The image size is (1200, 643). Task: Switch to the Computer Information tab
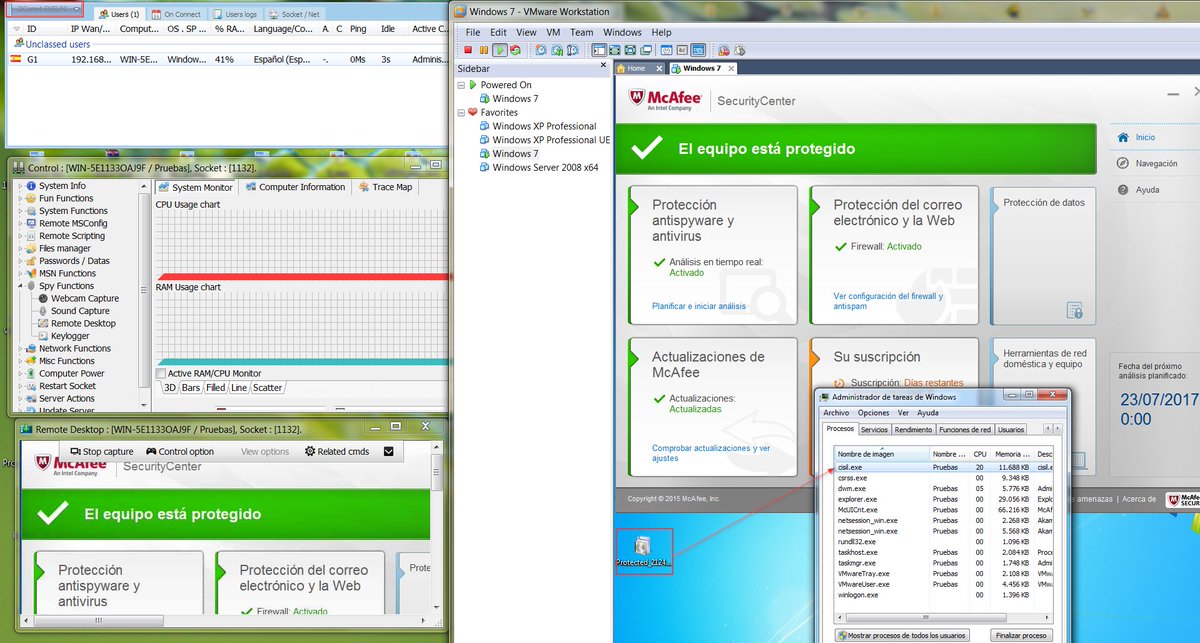(x=296, y=187)
